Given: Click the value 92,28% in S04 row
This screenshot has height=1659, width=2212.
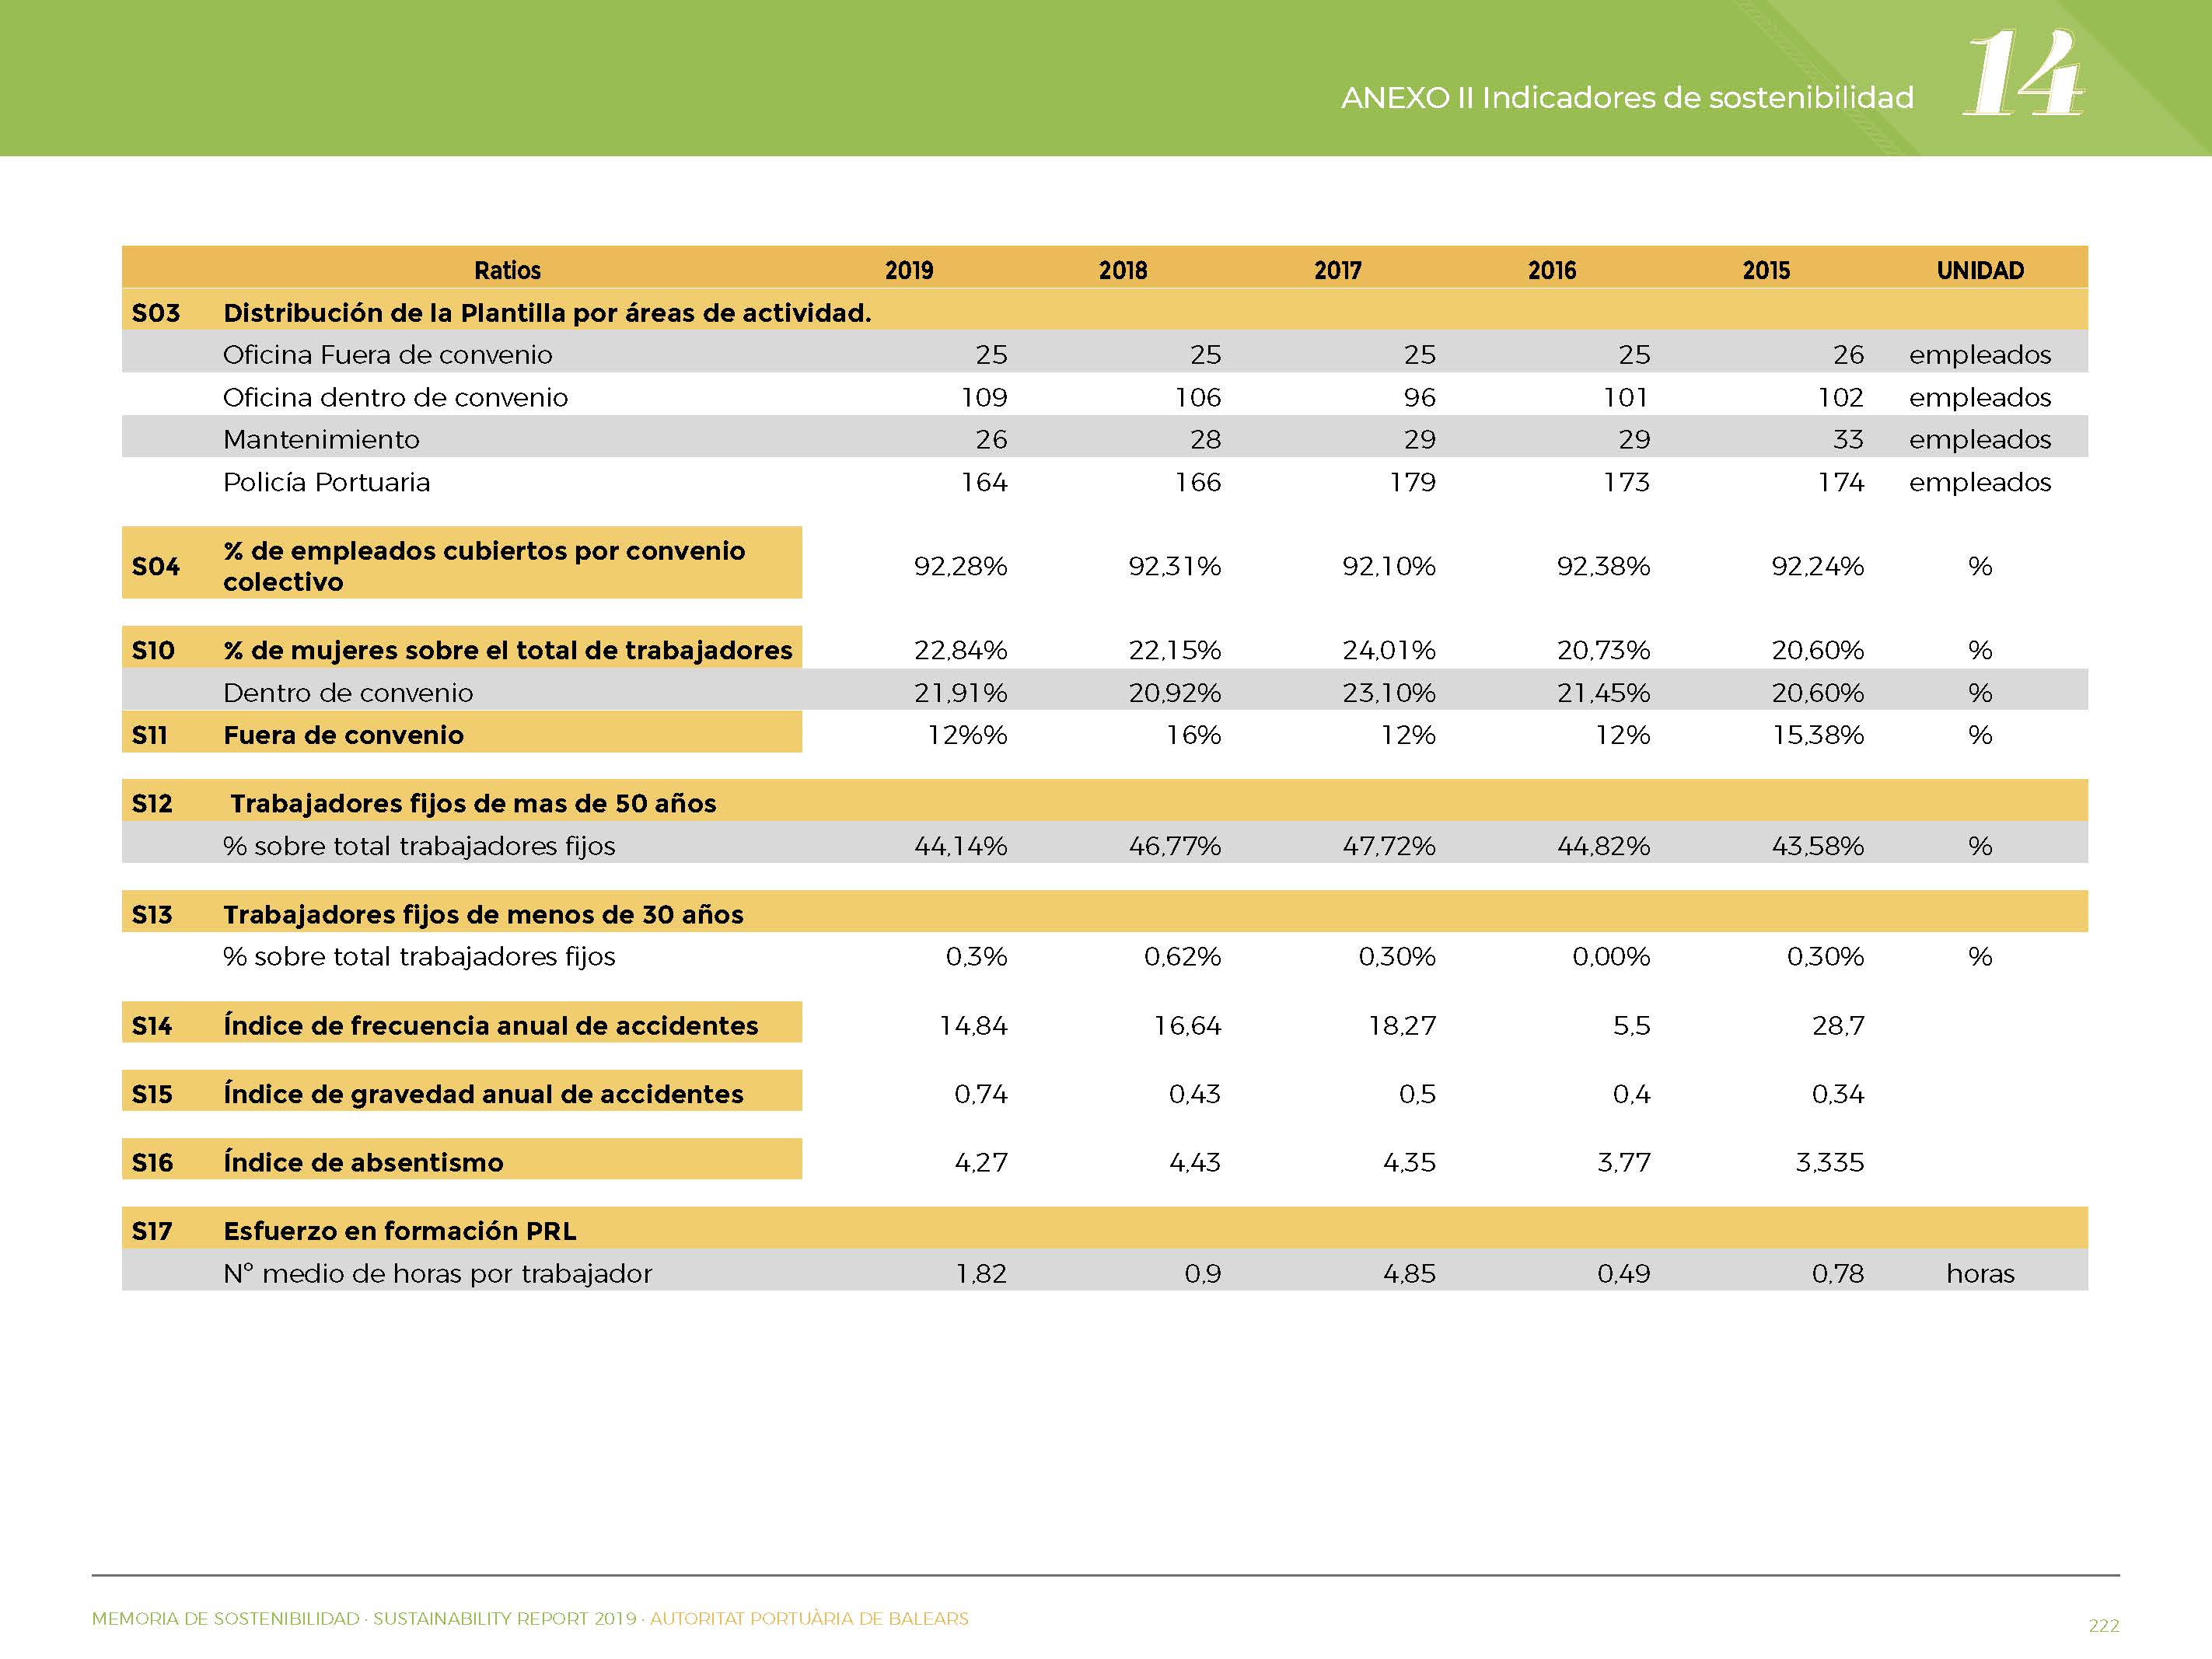Looking at the screenshot, I should [960, 567].
